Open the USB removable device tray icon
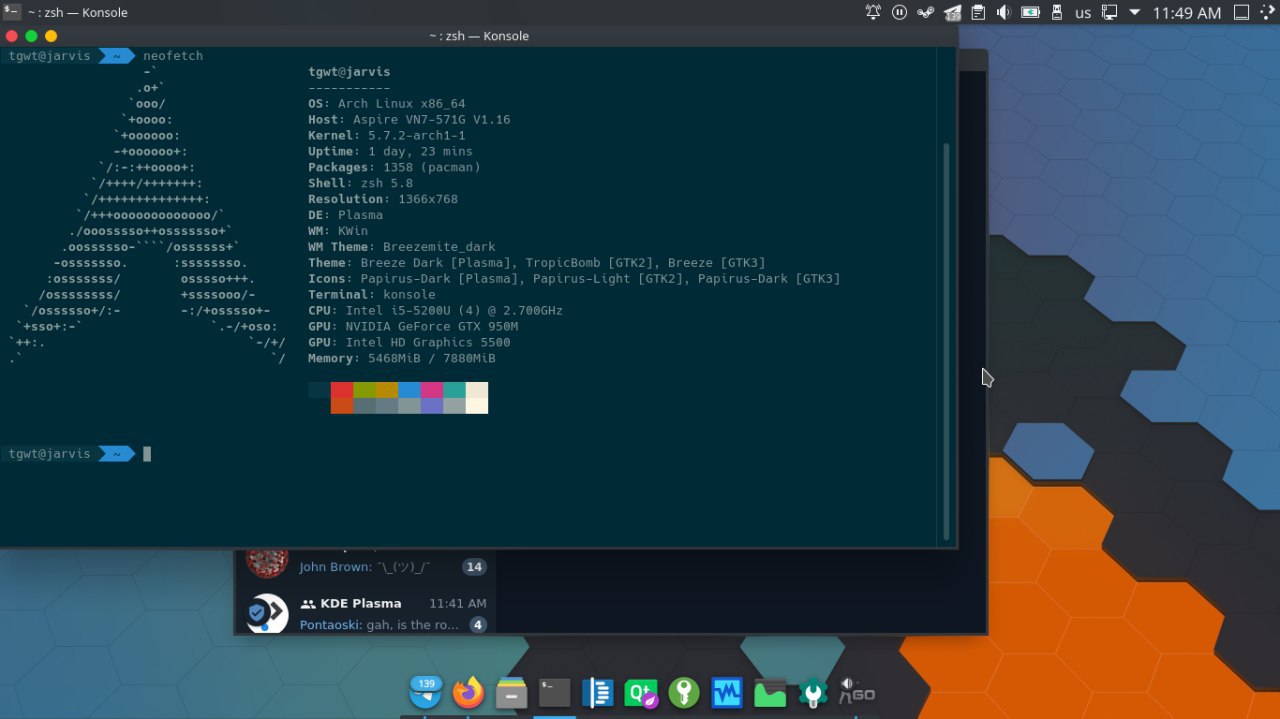1280x719 pixels. (x=1056, y=13)
